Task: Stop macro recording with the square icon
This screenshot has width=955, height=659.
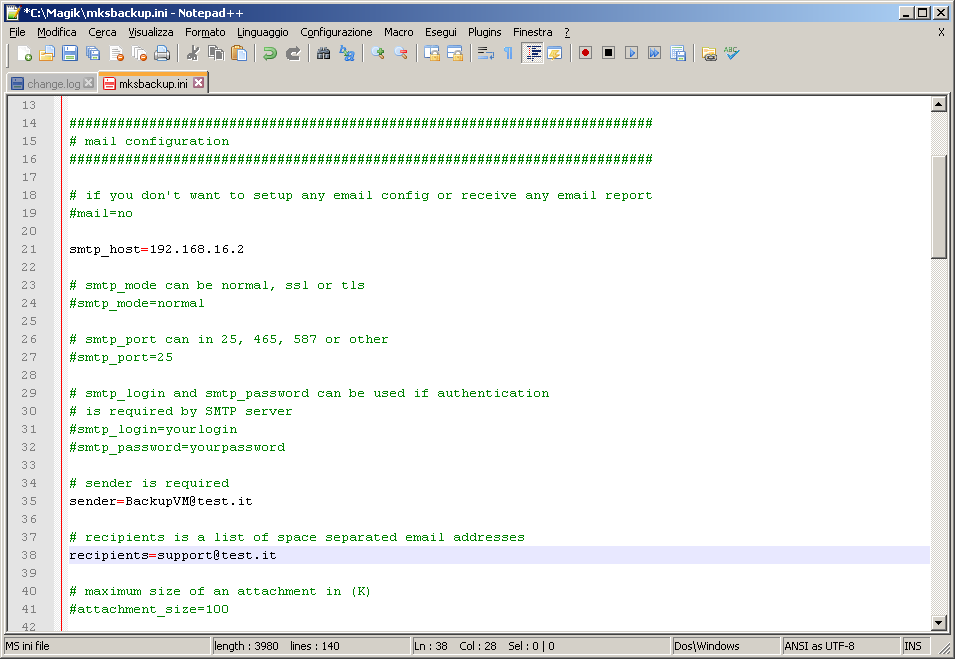Action: tap(608, 54)
